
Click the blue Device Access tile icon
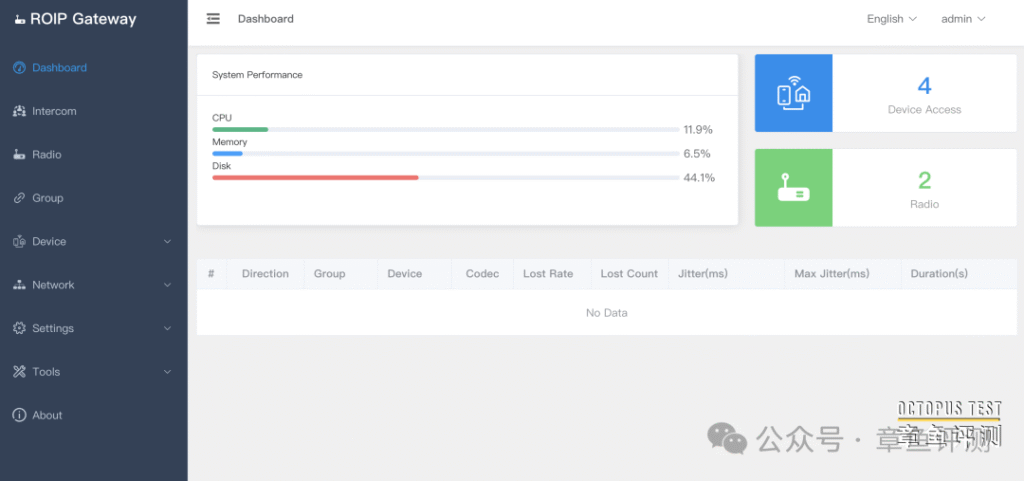(793, 93)
